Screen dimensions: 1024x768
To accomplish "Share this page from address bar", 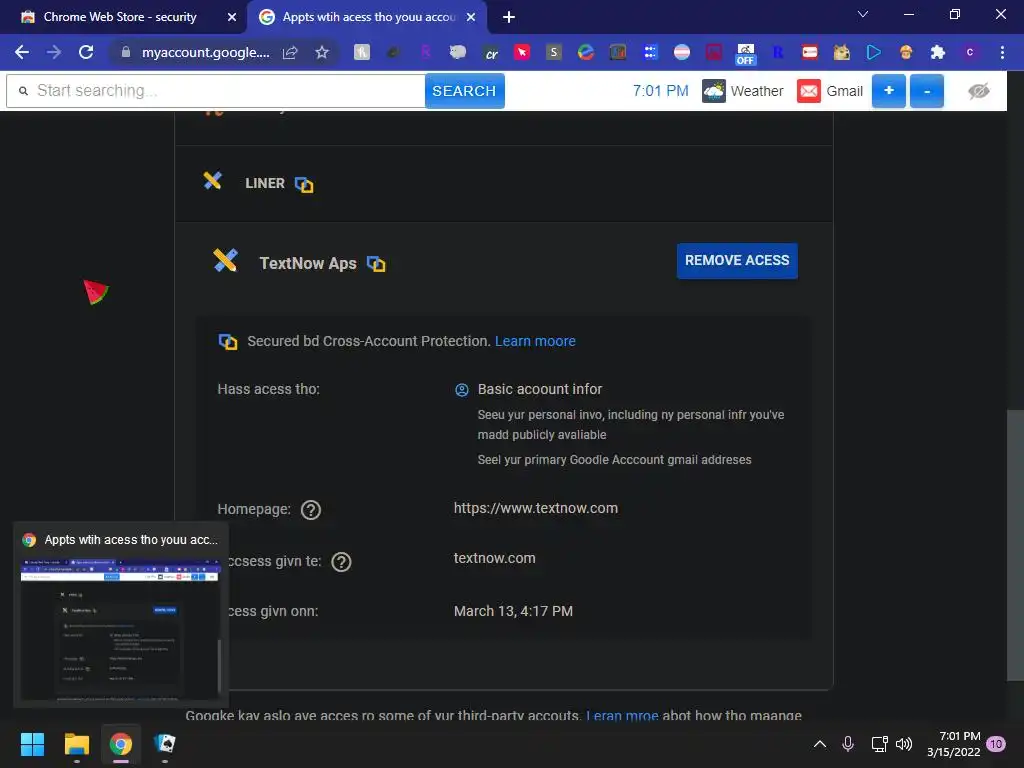I will click(290, 52).
